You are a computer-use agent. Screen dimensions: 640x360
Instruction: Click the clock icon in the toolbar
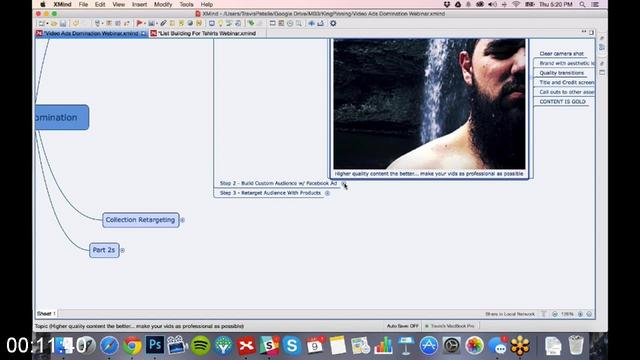tap(290, 24)
